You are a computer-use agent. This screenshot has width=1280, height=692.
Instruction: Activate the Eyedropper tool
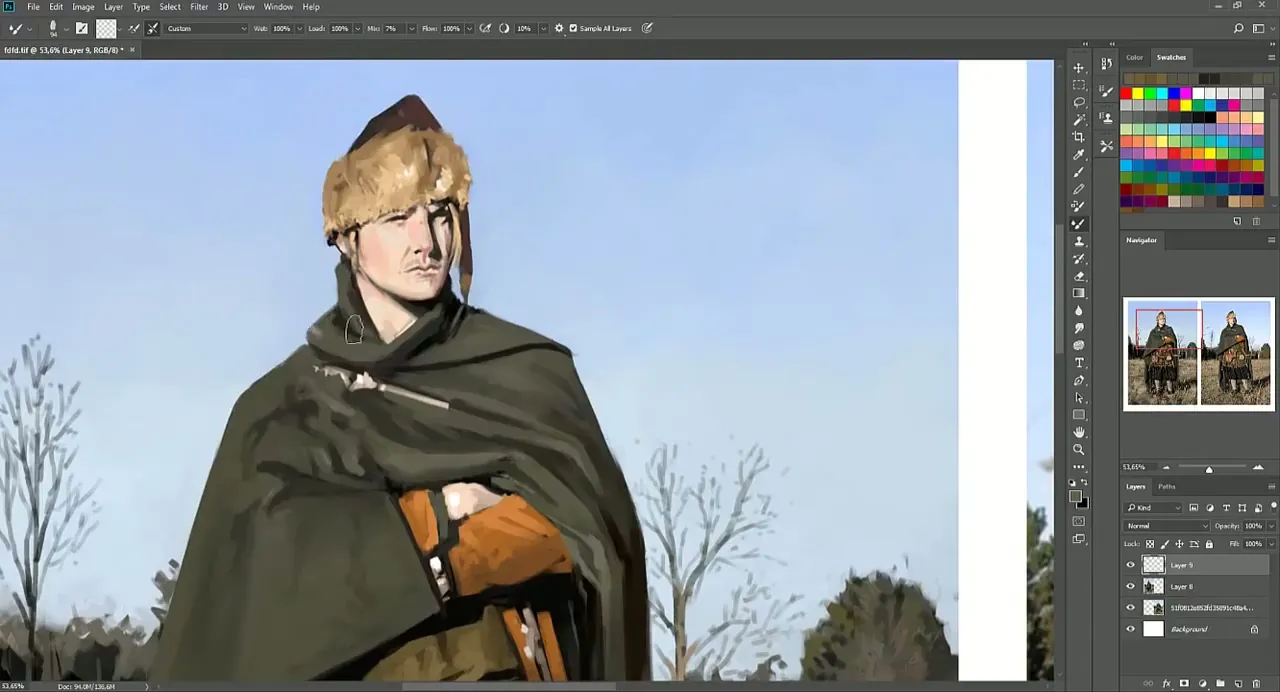click(1079, 154)
